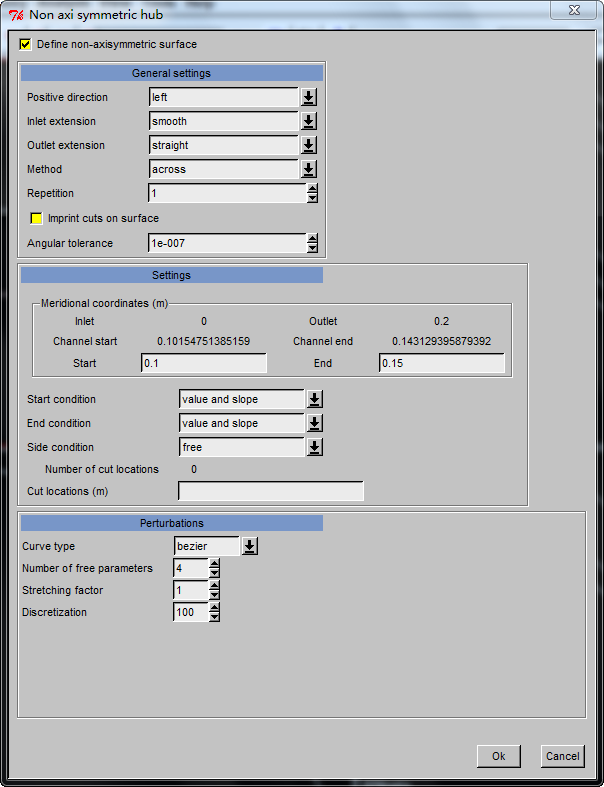
Task: Click the Tk icon in title bar
Action: point(17,15)
